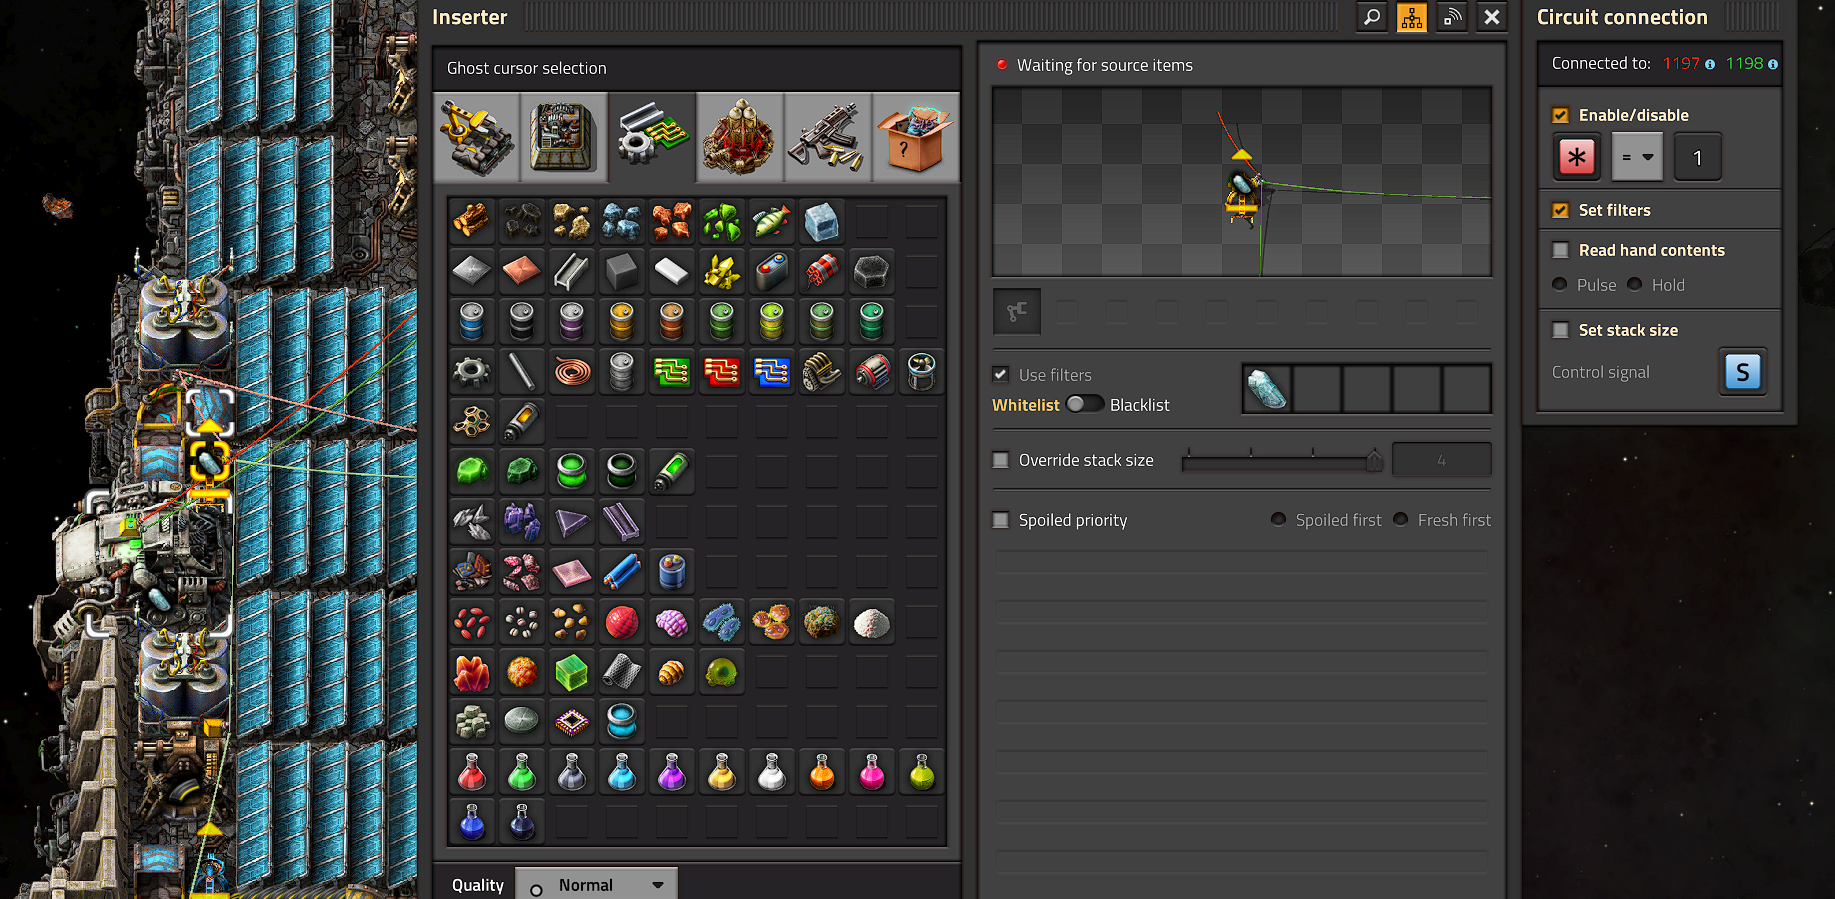Click the inserter drop position tool button
Image resolution: width=1835 pixels, height=899 pixels.
click(x=1017, y=311)
